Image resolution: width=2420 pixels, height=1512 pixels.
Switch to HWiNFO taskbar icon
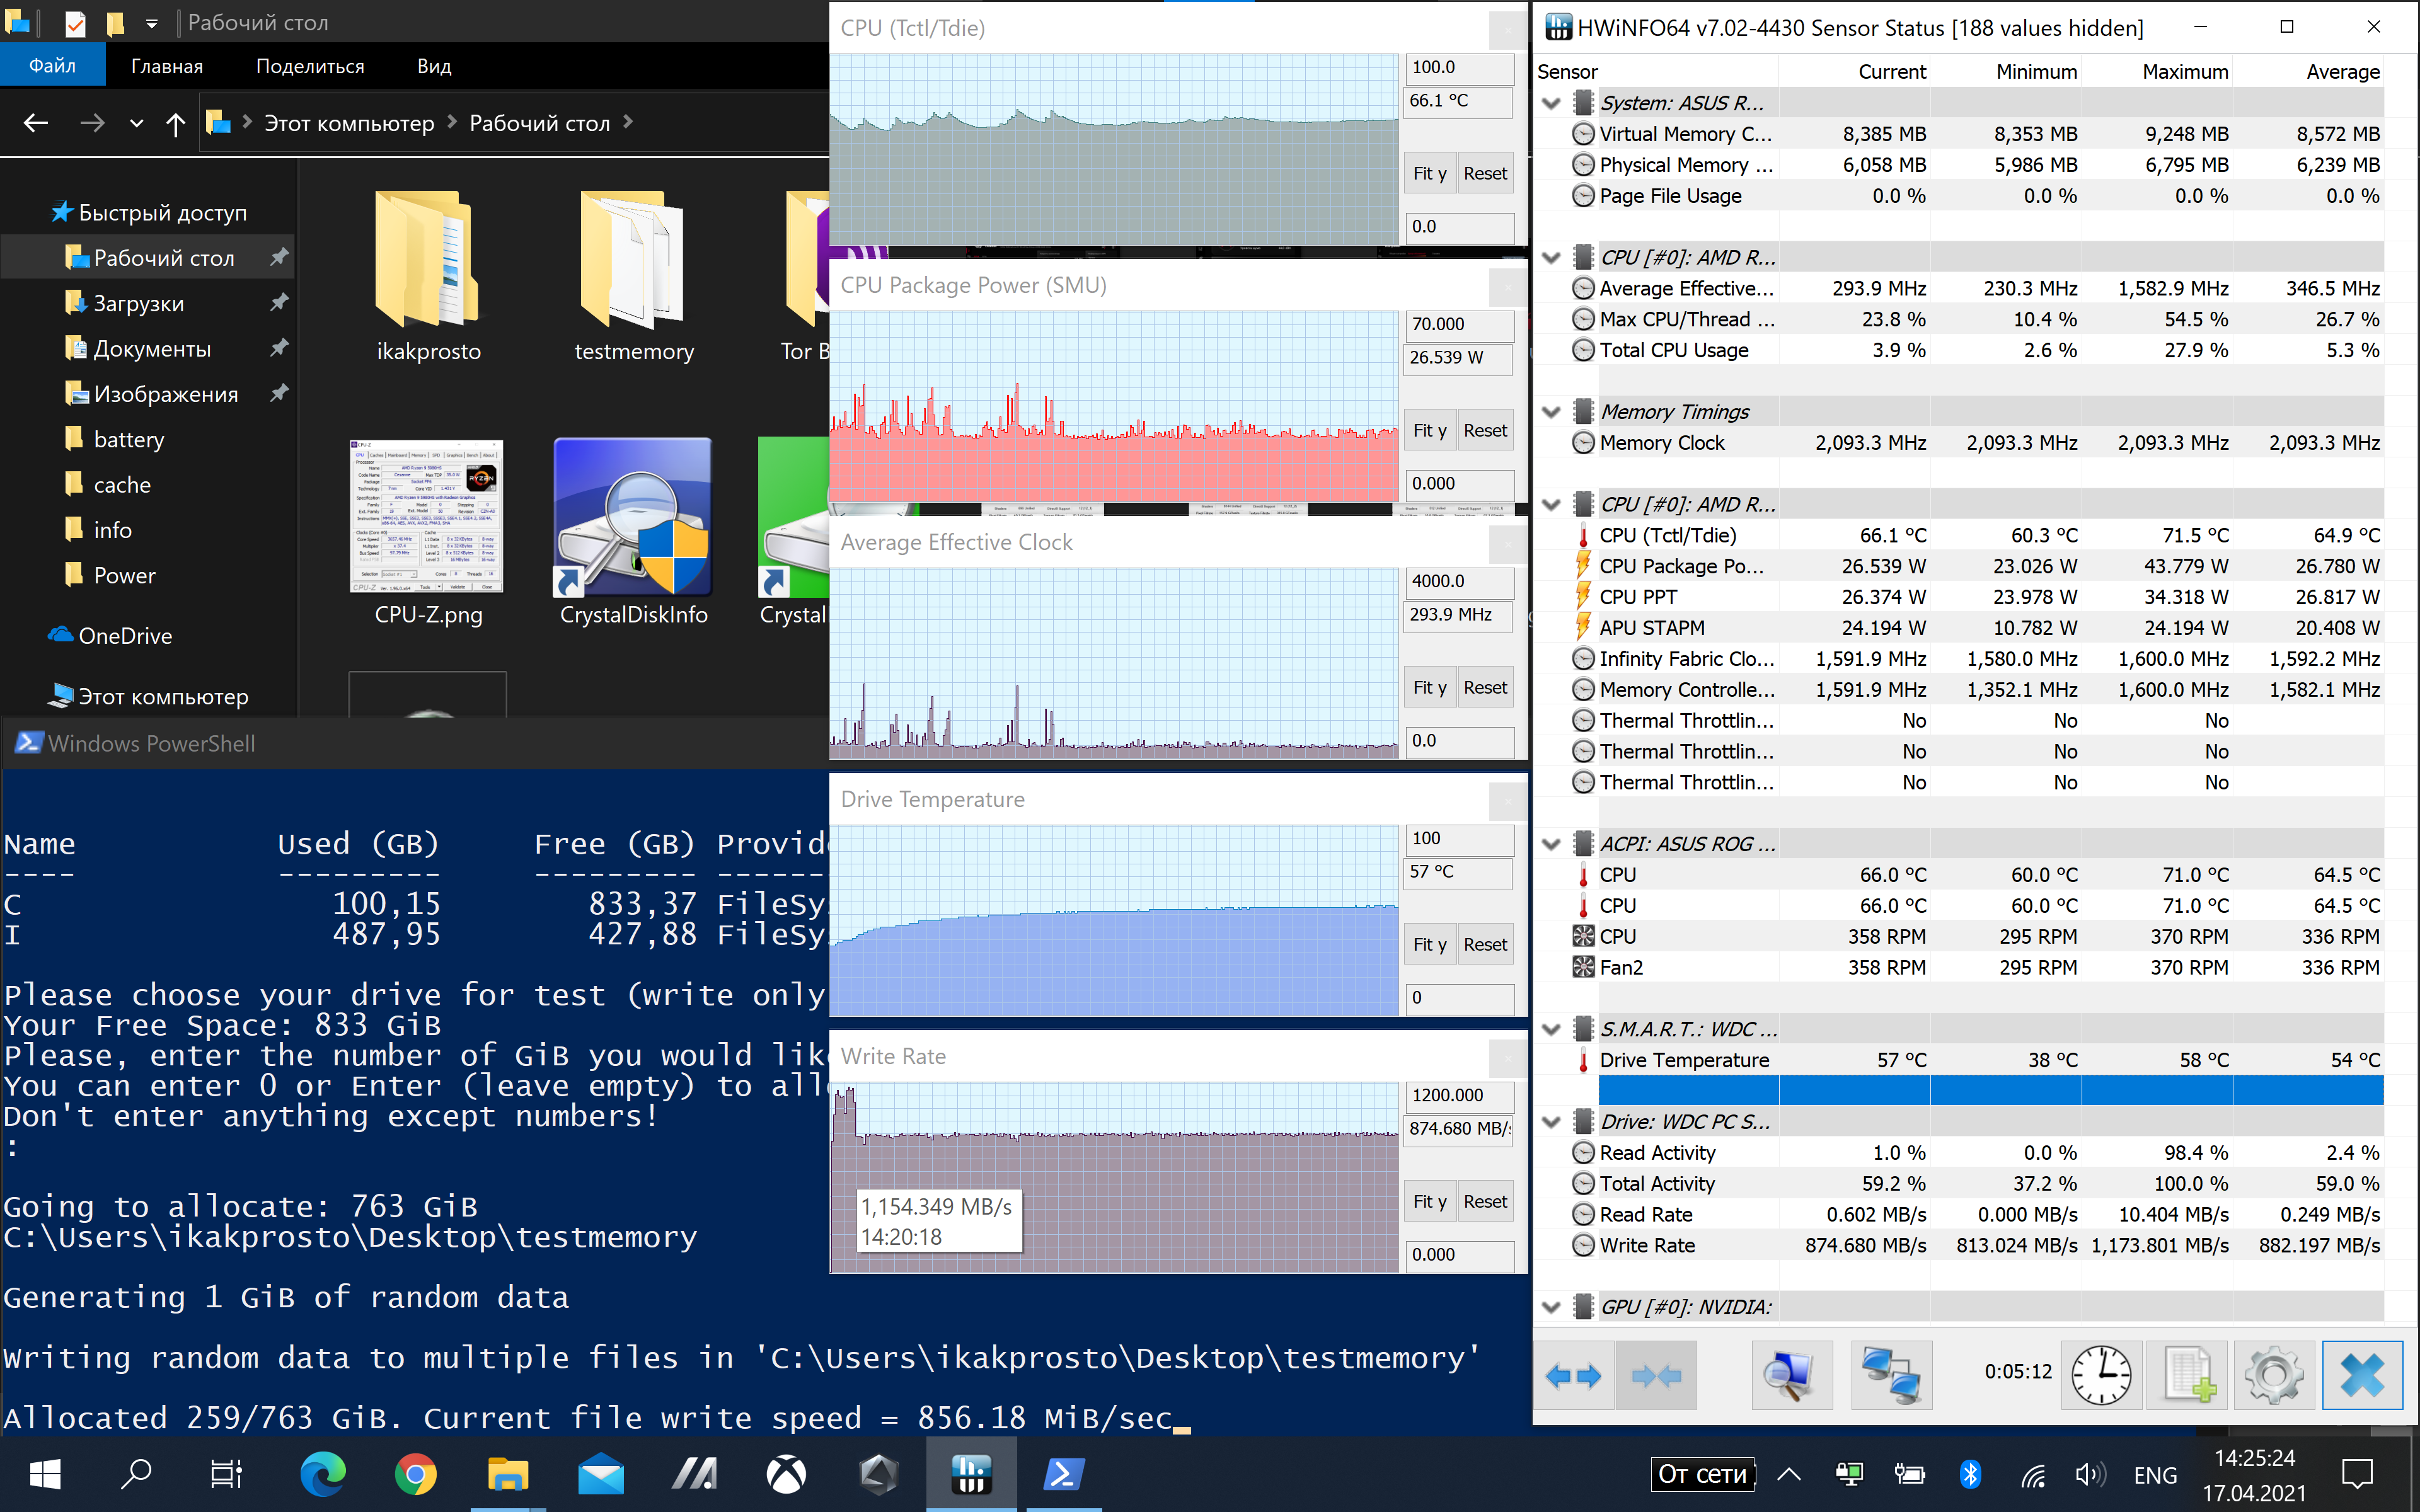[x=971, y=1474]
